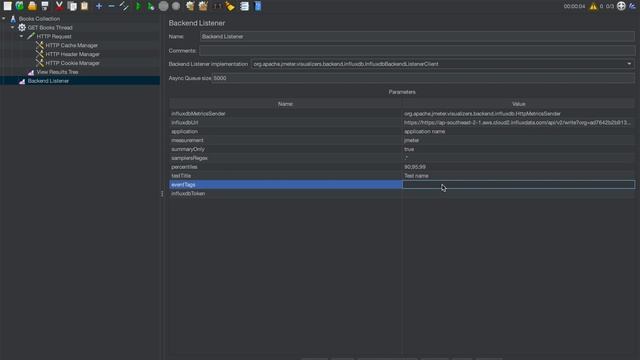The height and width of the screenshot is (360, 640).
Task: Click the percentiles '90;95;99' value cell
Action: (x=519, y=167)
